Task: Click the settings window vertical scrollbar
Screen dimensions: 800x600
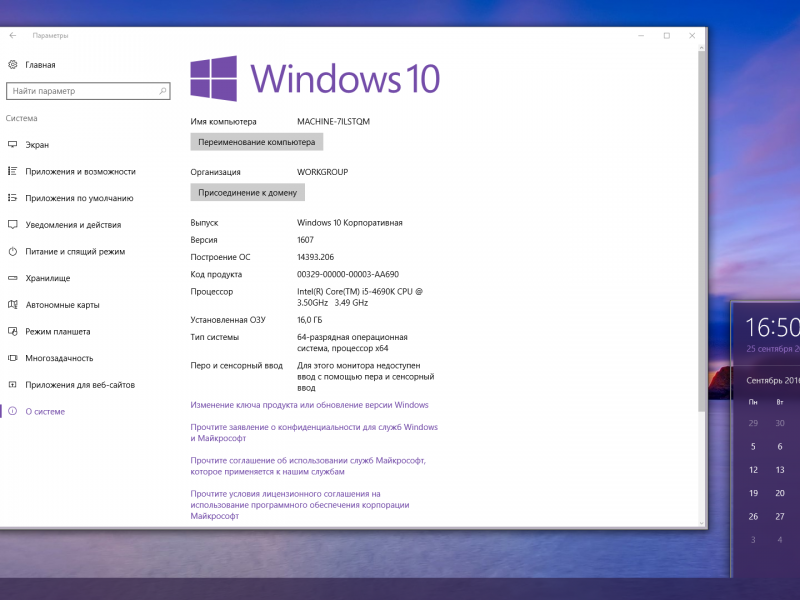Action: point(702,231)
